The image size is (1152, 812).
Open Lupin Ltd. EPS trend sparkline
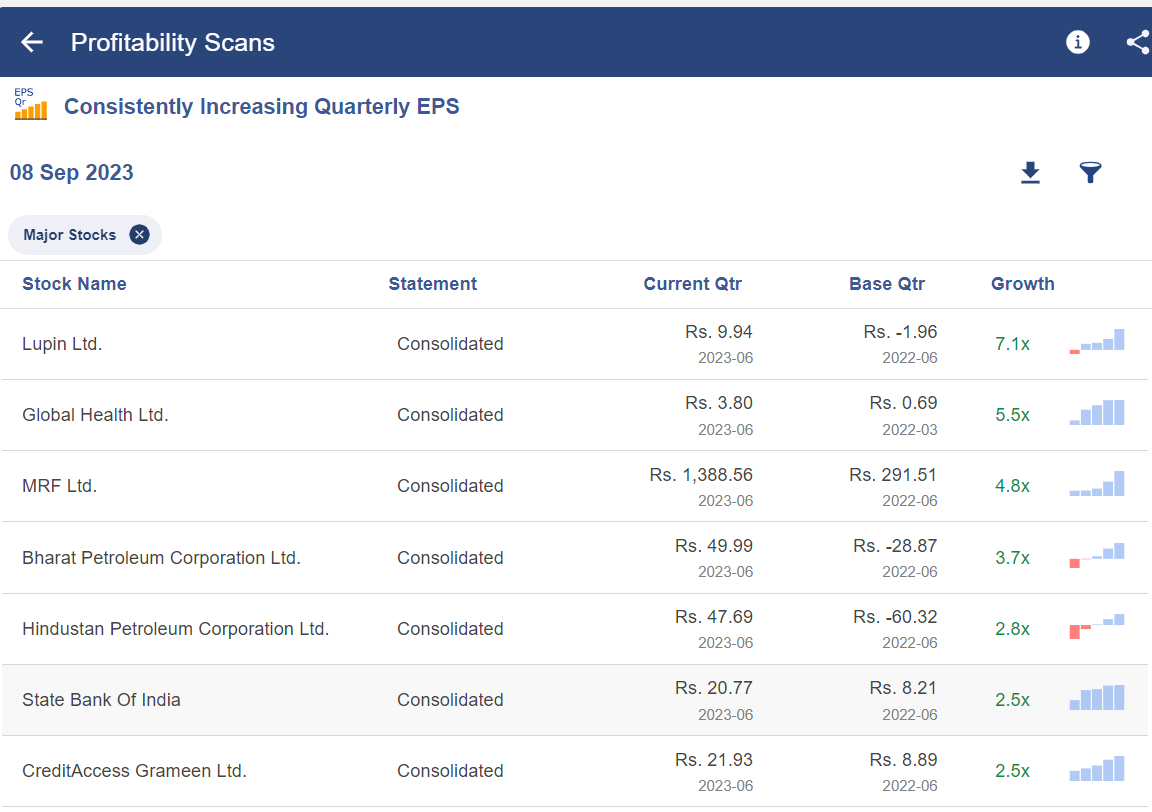tap(1097, 342)
